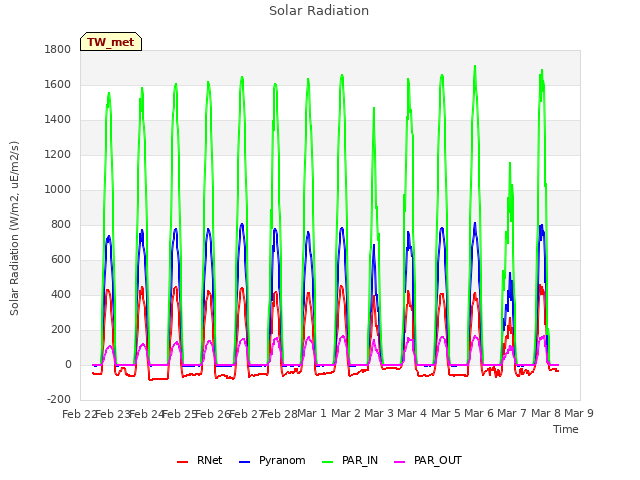Select the 1600 y-axis tick label
640x480 pixels.
(58, 84)
